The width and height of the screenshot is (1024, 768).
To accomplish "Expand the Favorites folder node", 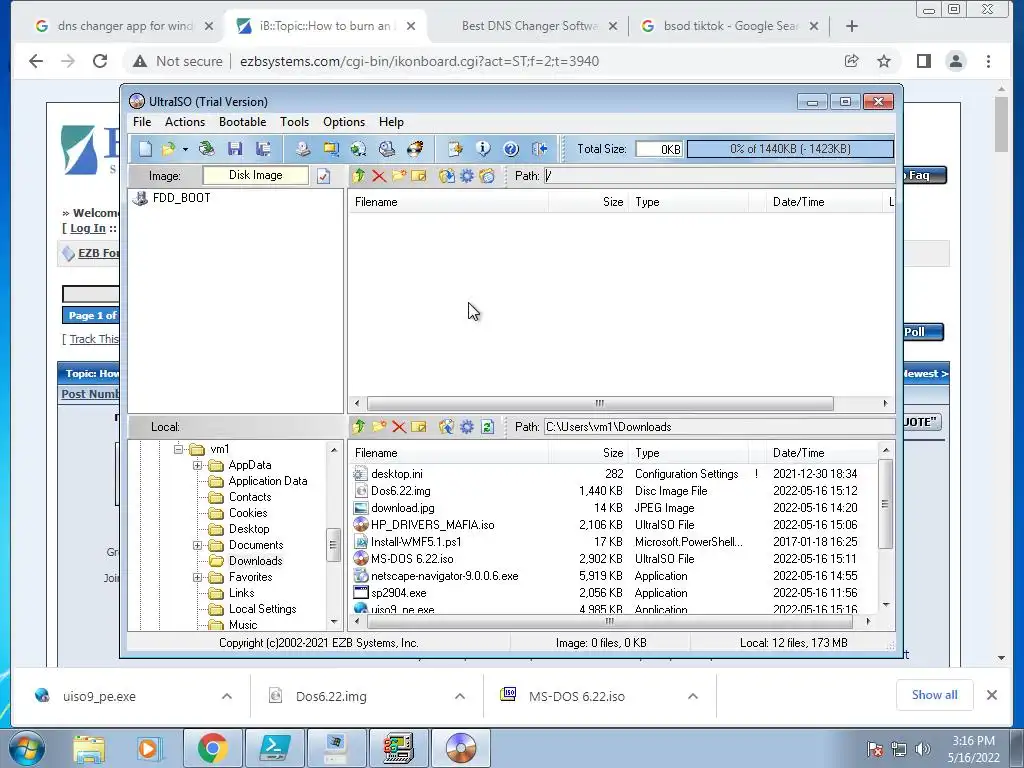I will coord(197,577).
